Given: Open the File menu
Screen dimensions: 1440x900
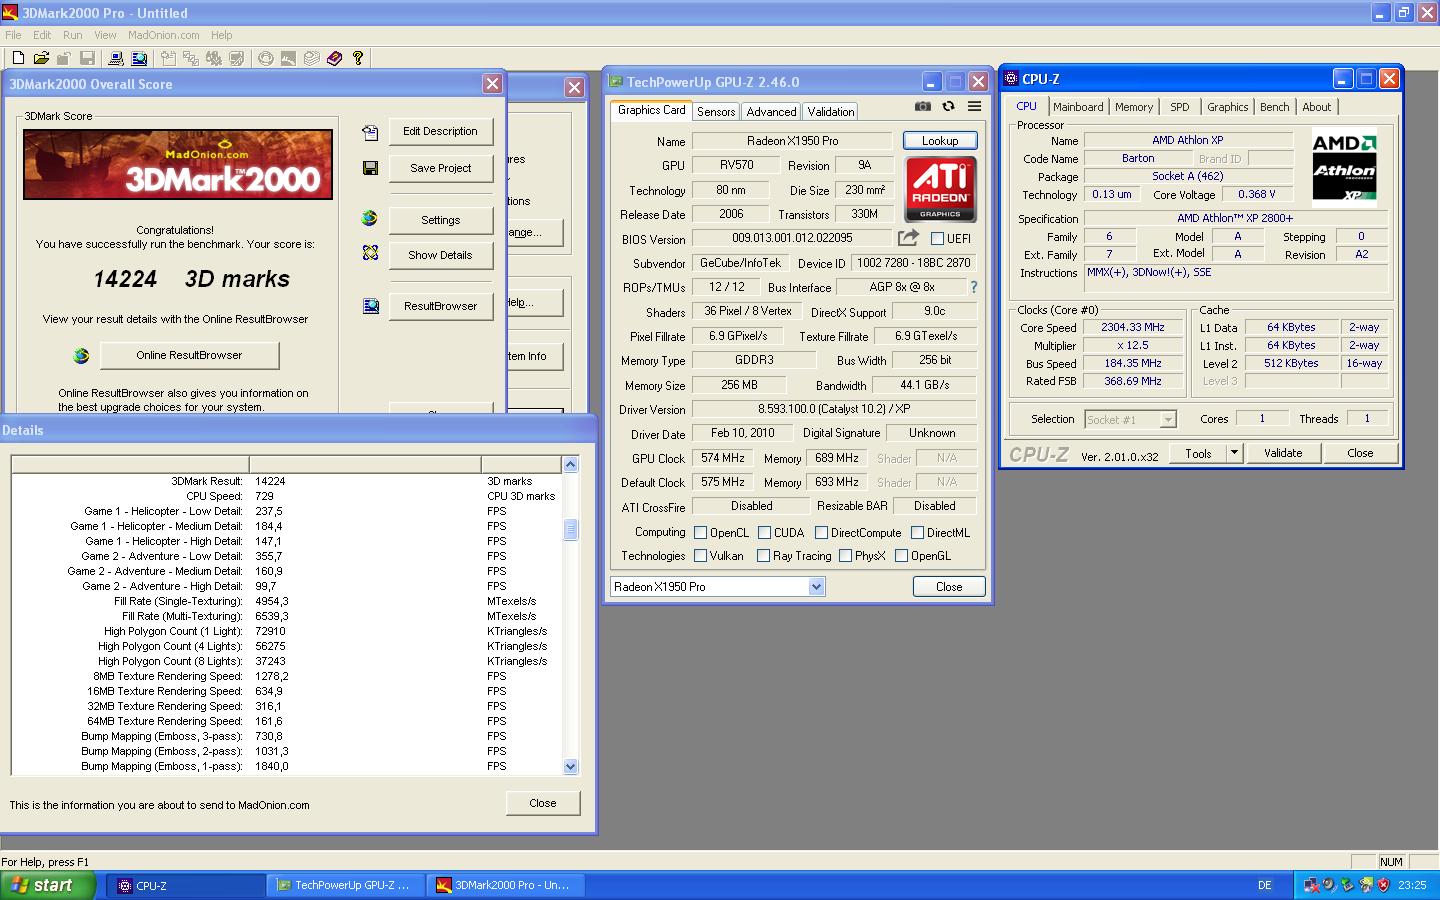Looking at the screenshot, I should [x=13, y=35].
